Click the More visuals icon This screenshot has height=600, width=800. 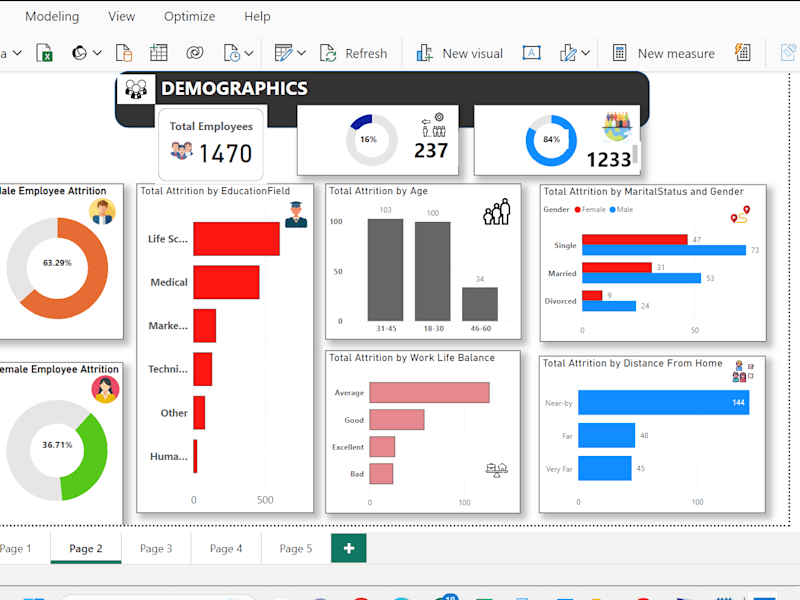[568, 53]
